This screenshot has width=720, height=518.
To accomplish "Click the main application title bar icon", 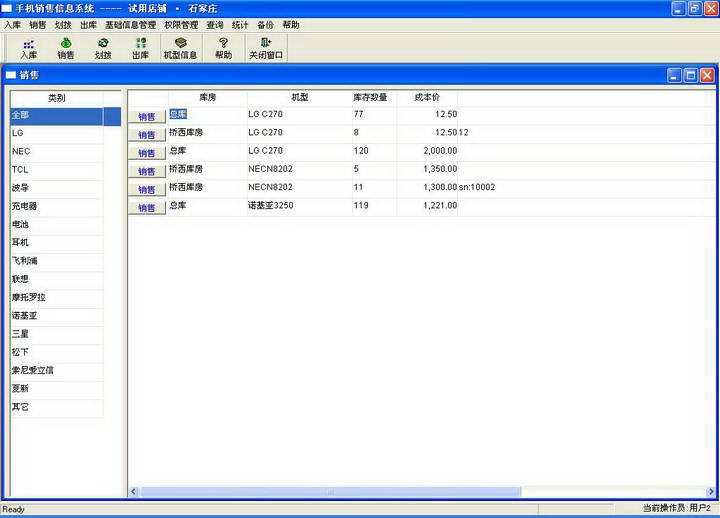I will 6,8.
